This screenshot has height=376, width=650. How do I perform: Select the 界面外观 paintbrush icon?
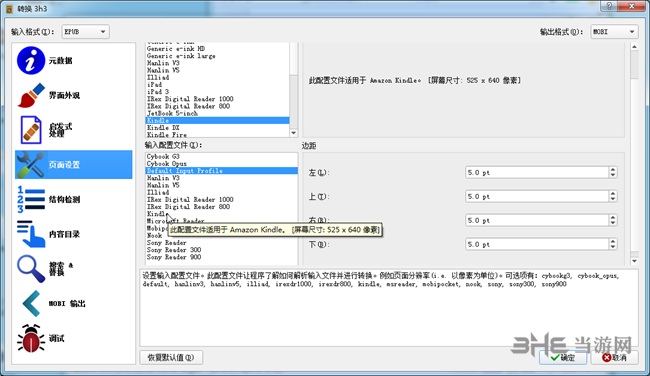coord(31,95)
